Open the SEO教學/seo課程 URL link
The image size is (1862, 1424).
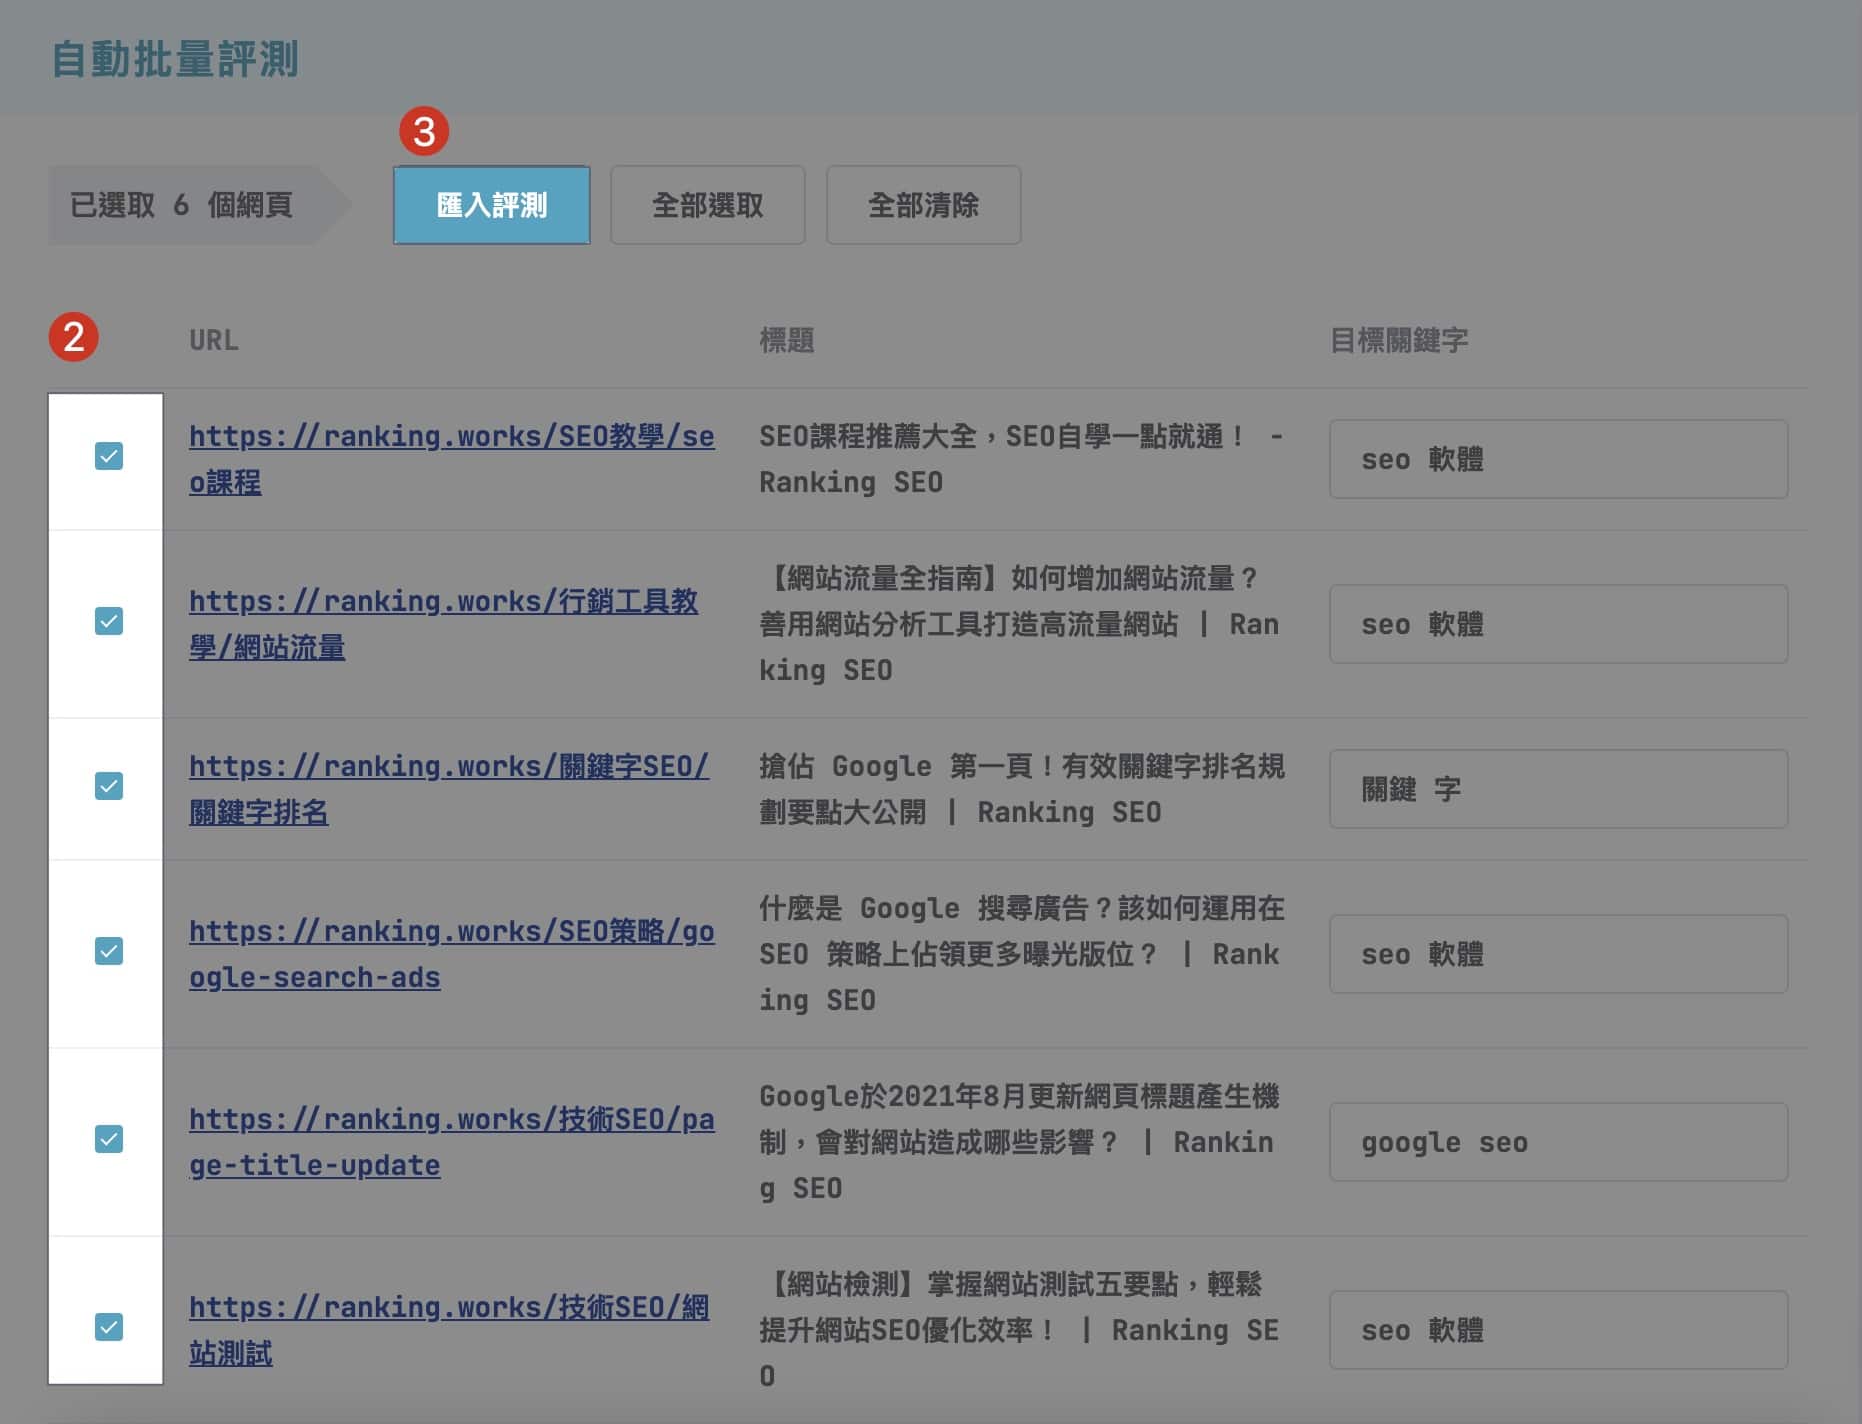[x=450, y=437]
